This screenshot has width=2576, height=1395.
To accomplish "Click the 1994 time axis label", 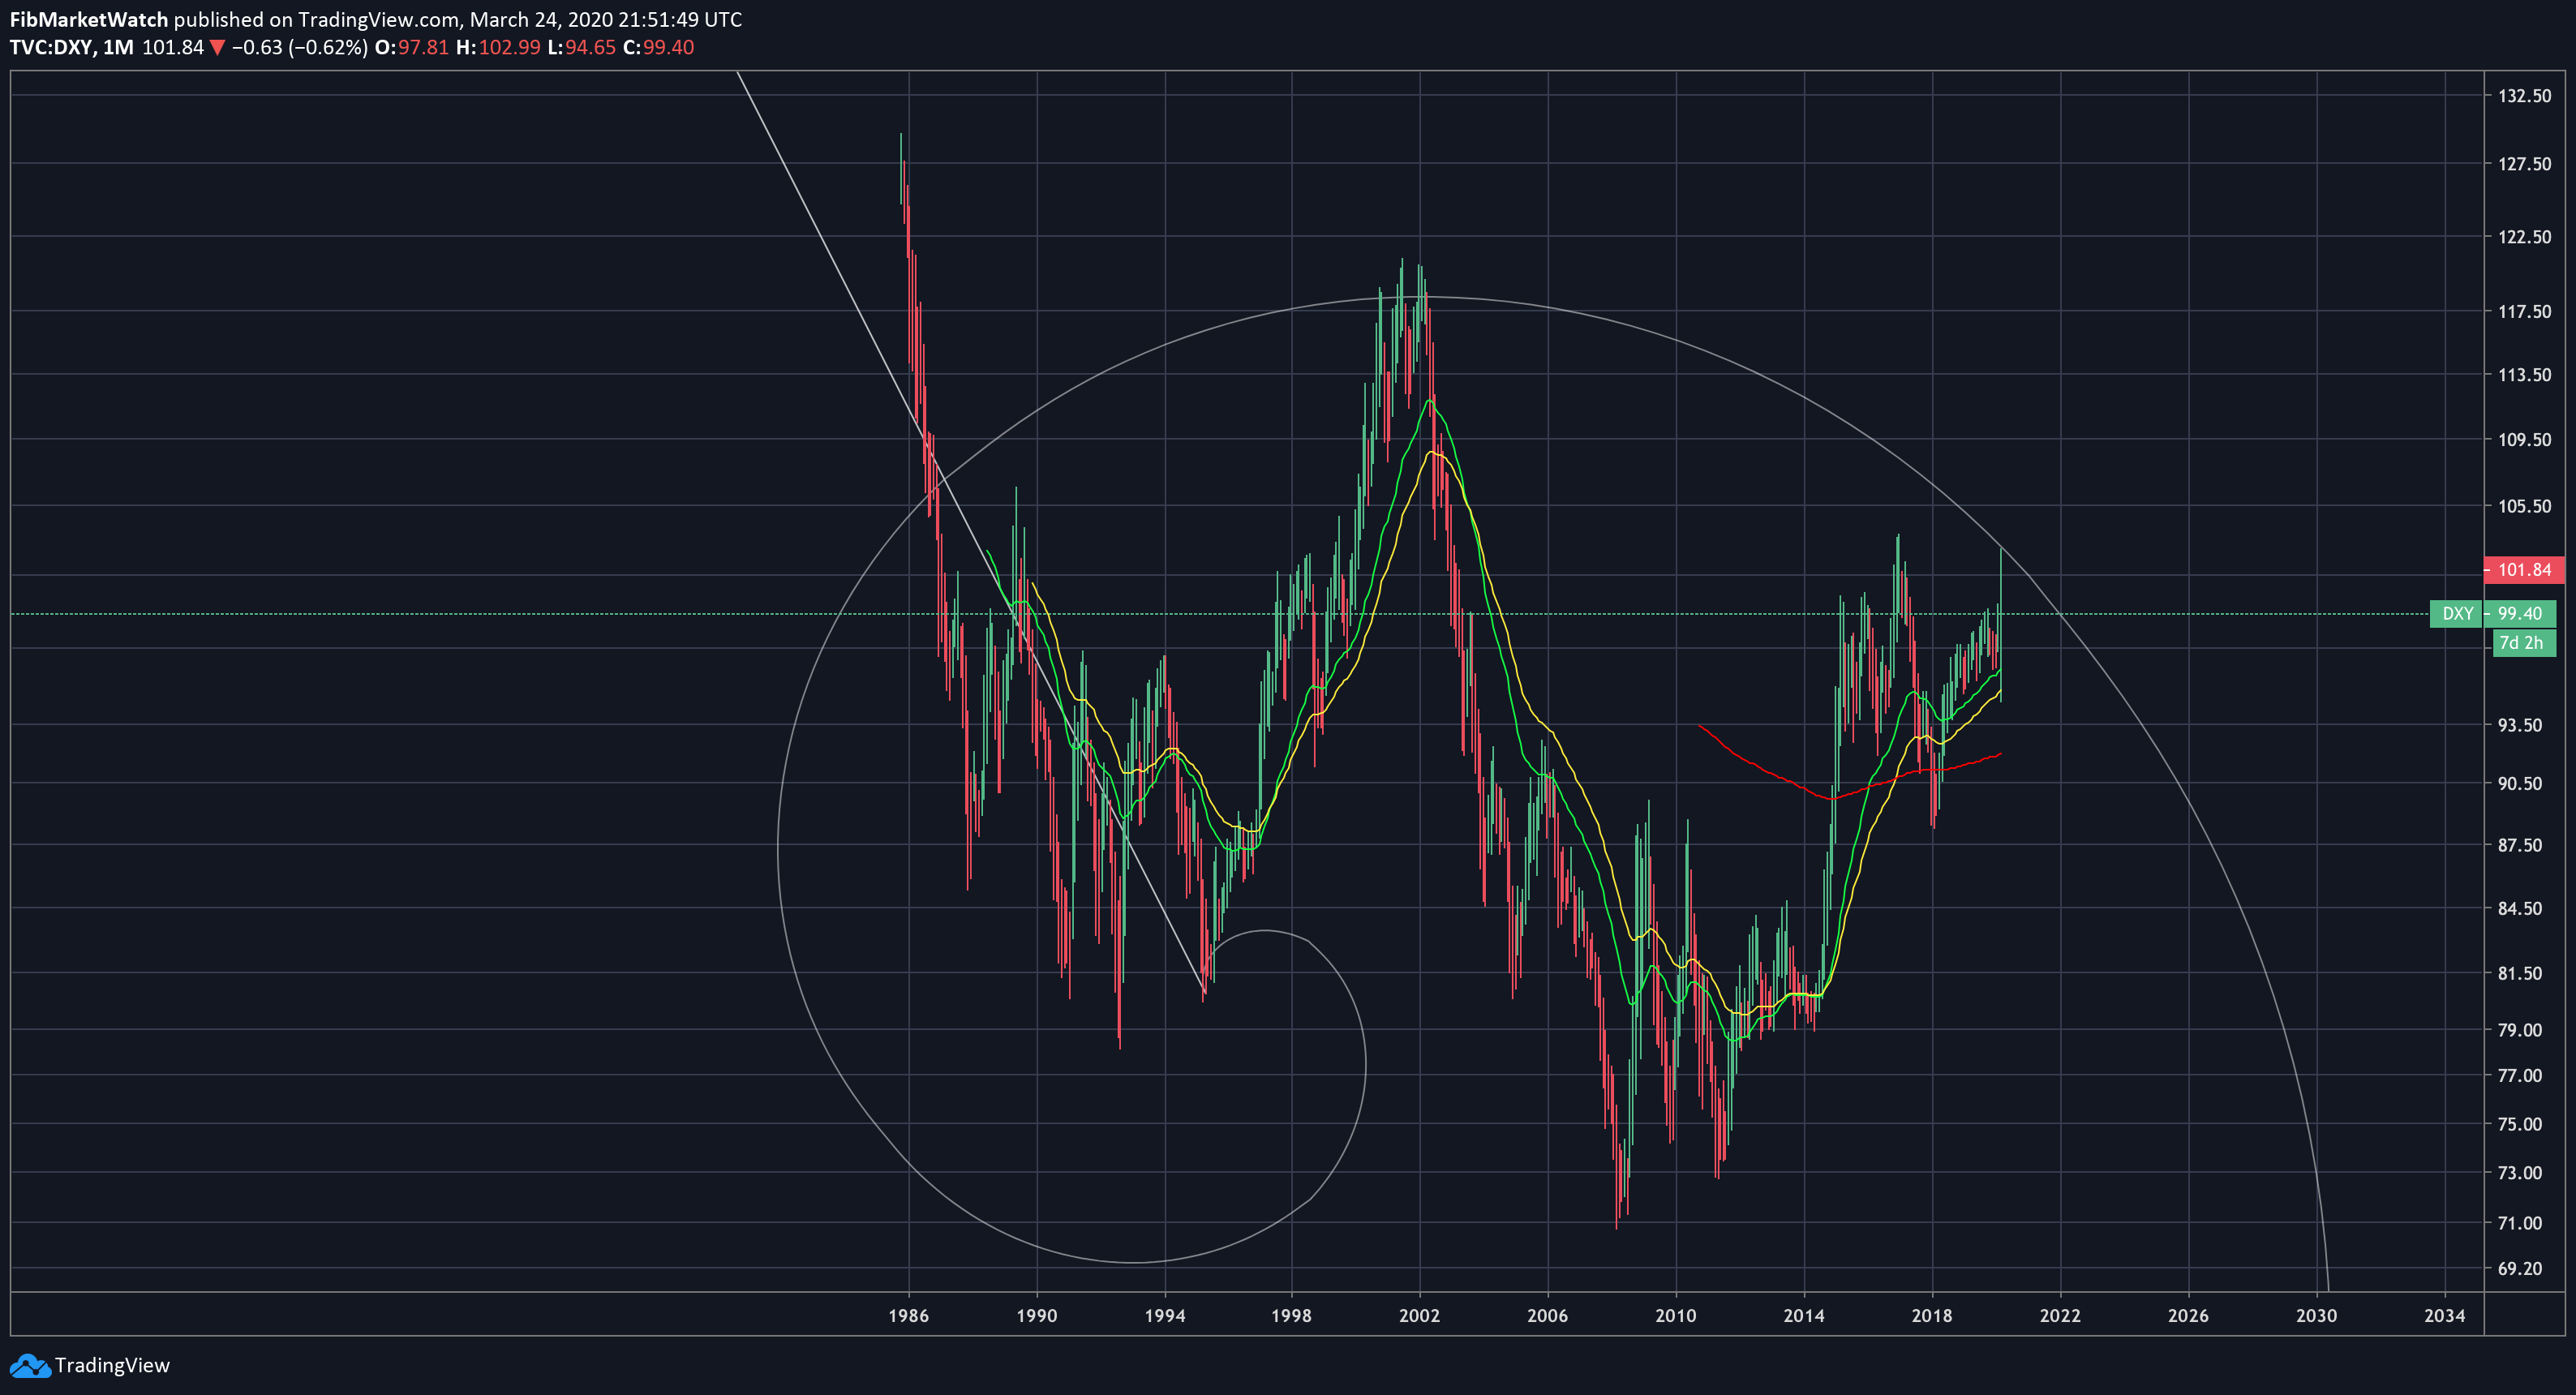I will coord(1165,1316).
